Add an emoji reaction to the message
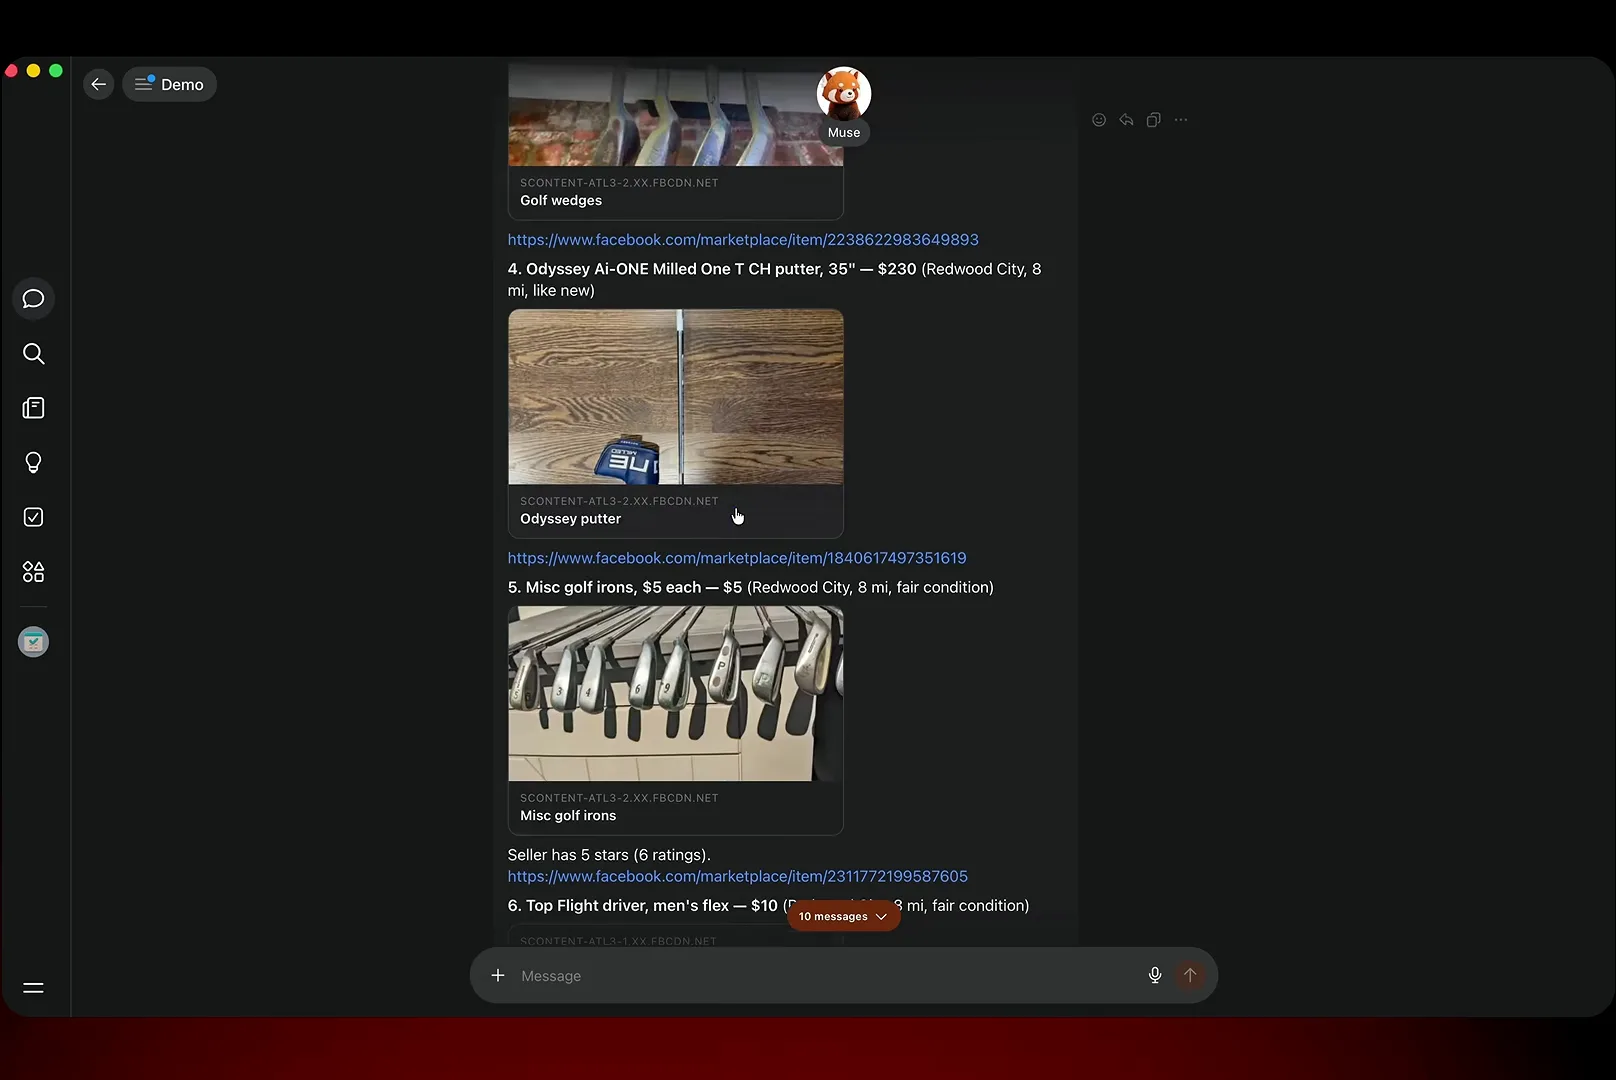Screen dimensions: 1616x1080 (x=1099, y=120)
